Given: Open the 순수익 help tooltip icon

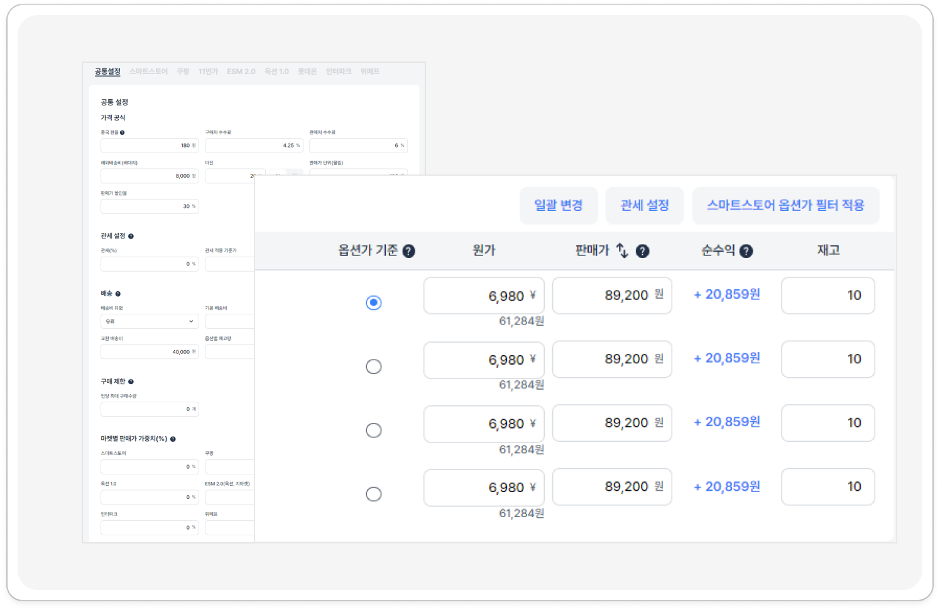Looking at the screenshot, I should pos(746,251).
